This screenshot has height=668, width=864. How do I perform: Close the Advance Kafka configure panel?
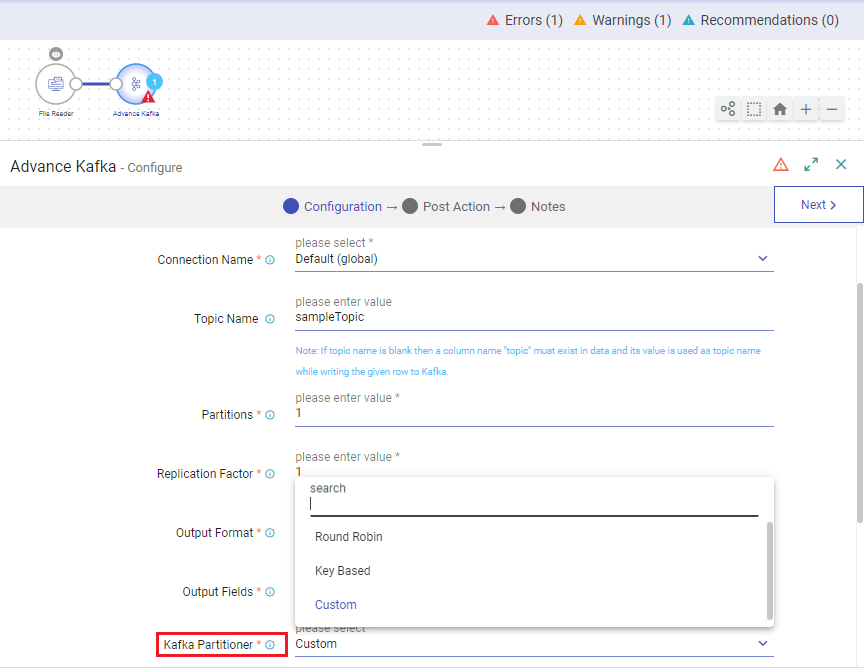841,164
